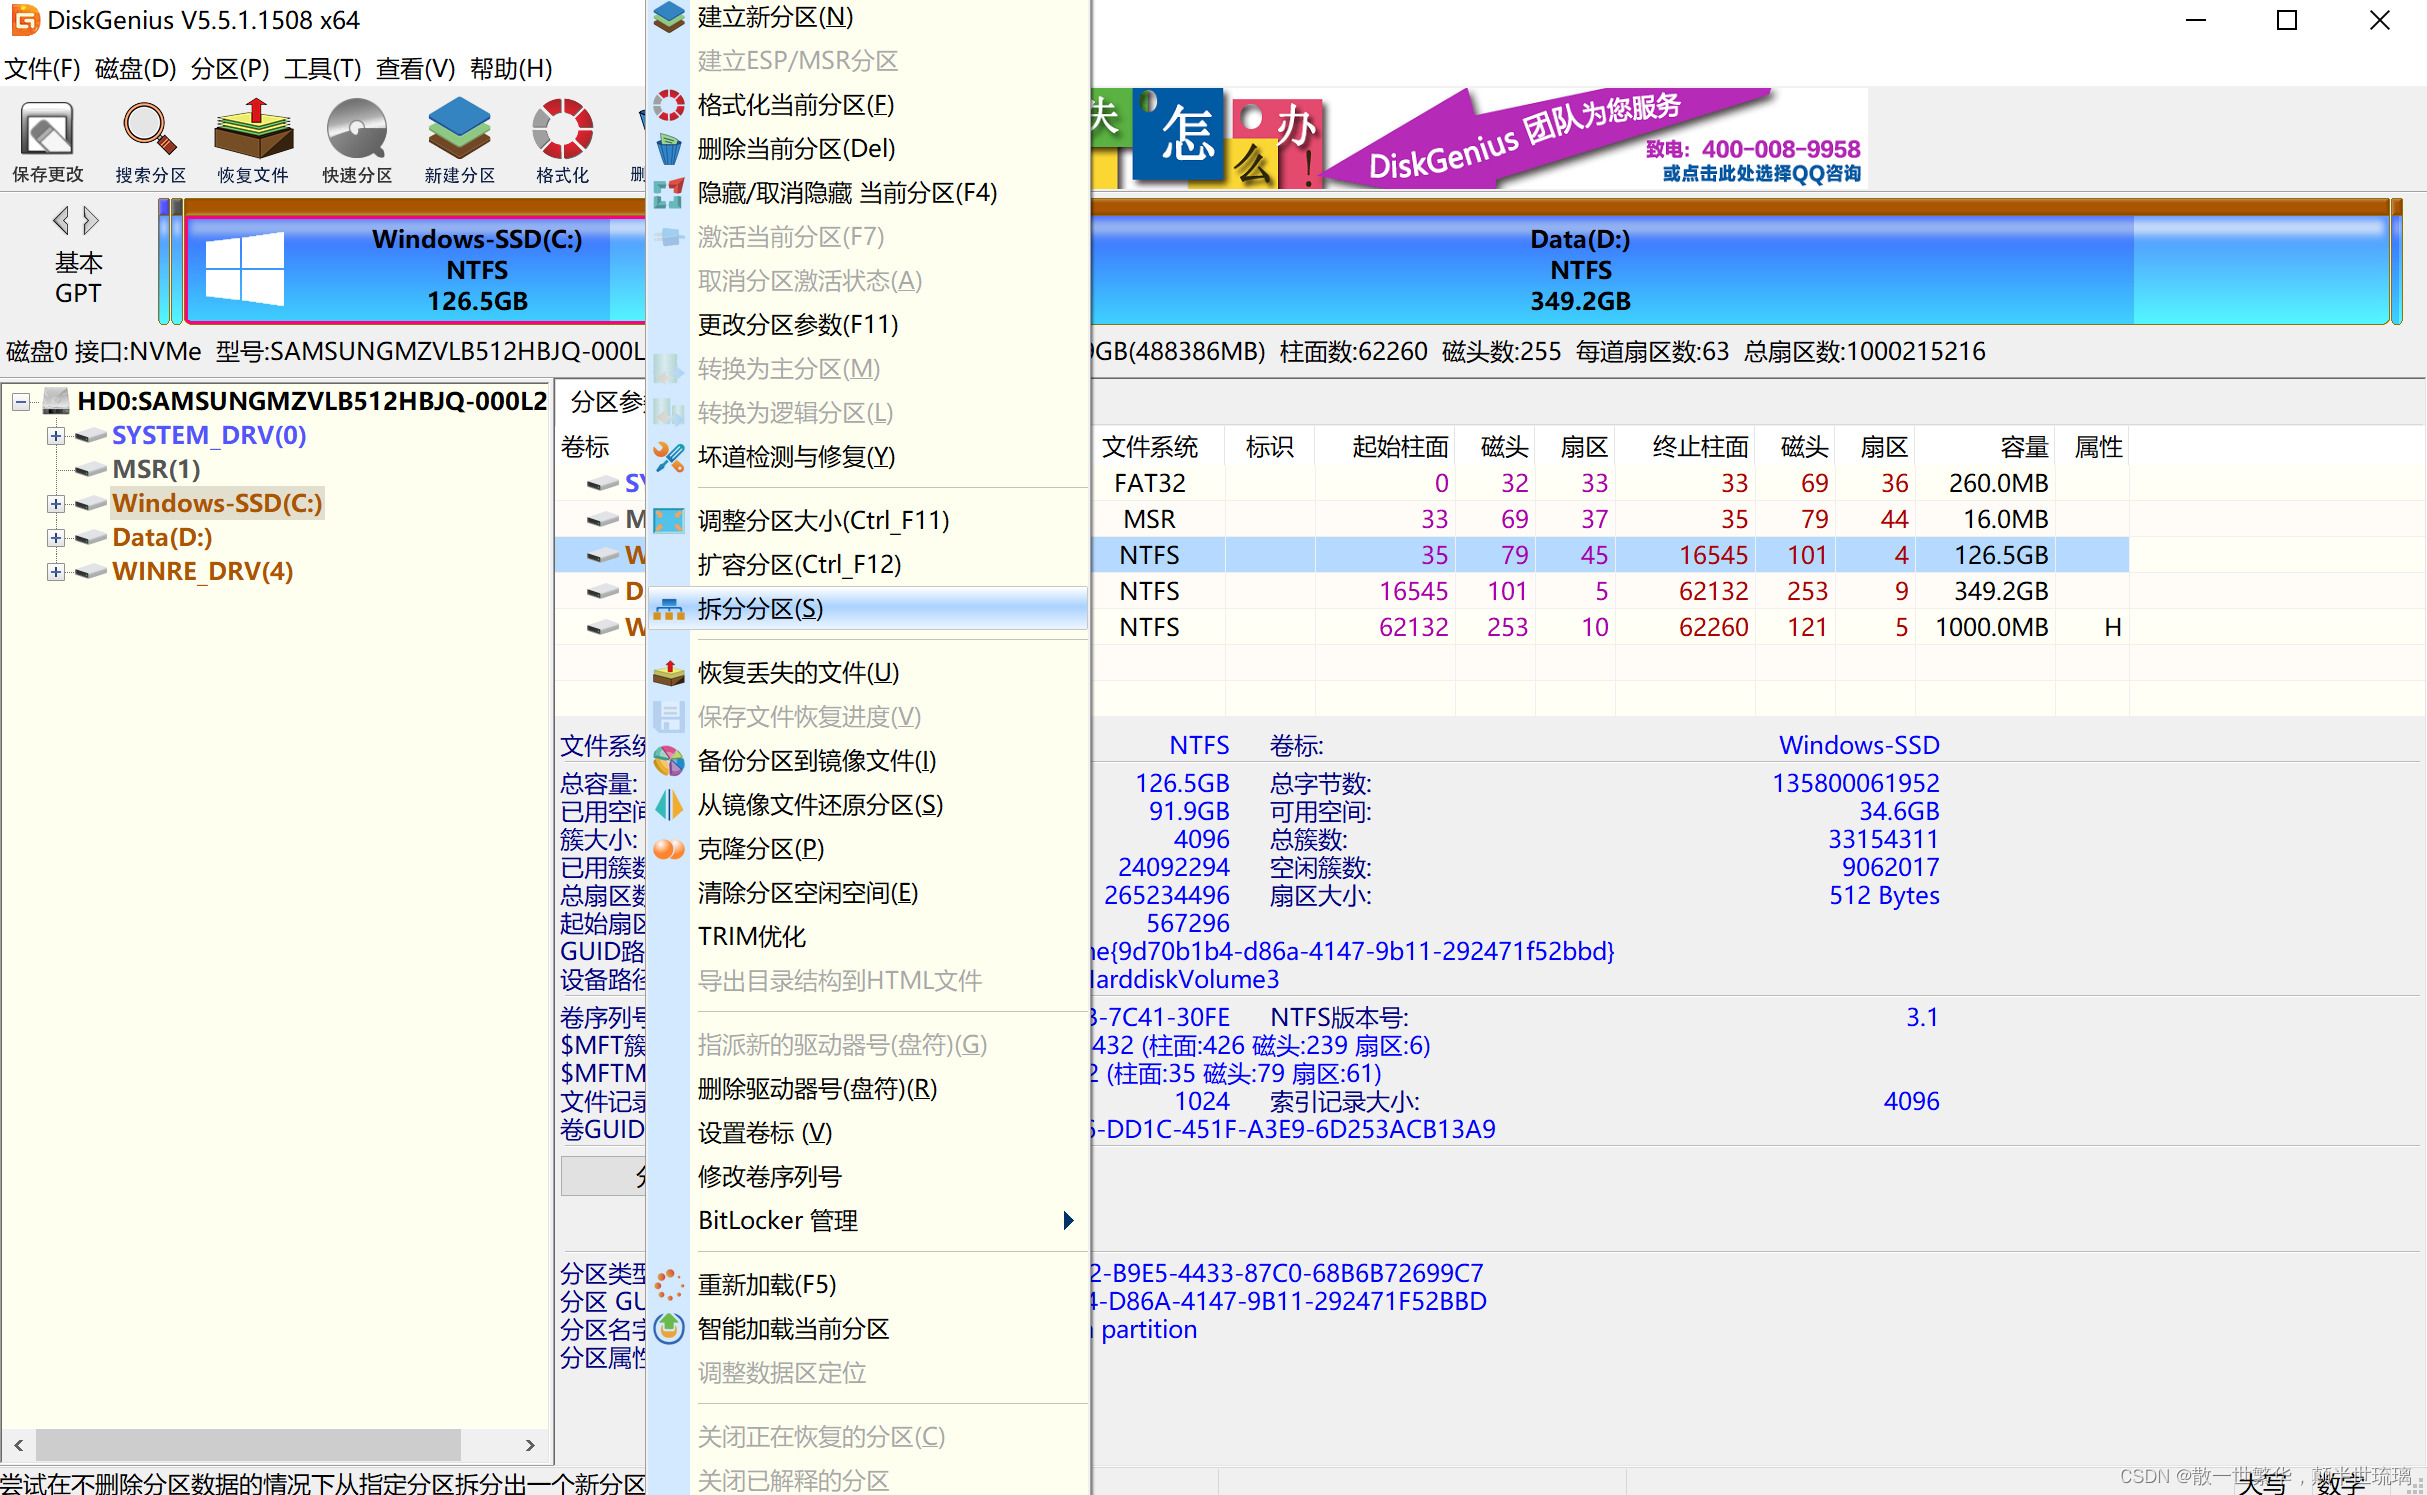This screenshot has width=2427, height=1495.
Task: Click the previous disk left arrow
Action: tap(61, 220)
